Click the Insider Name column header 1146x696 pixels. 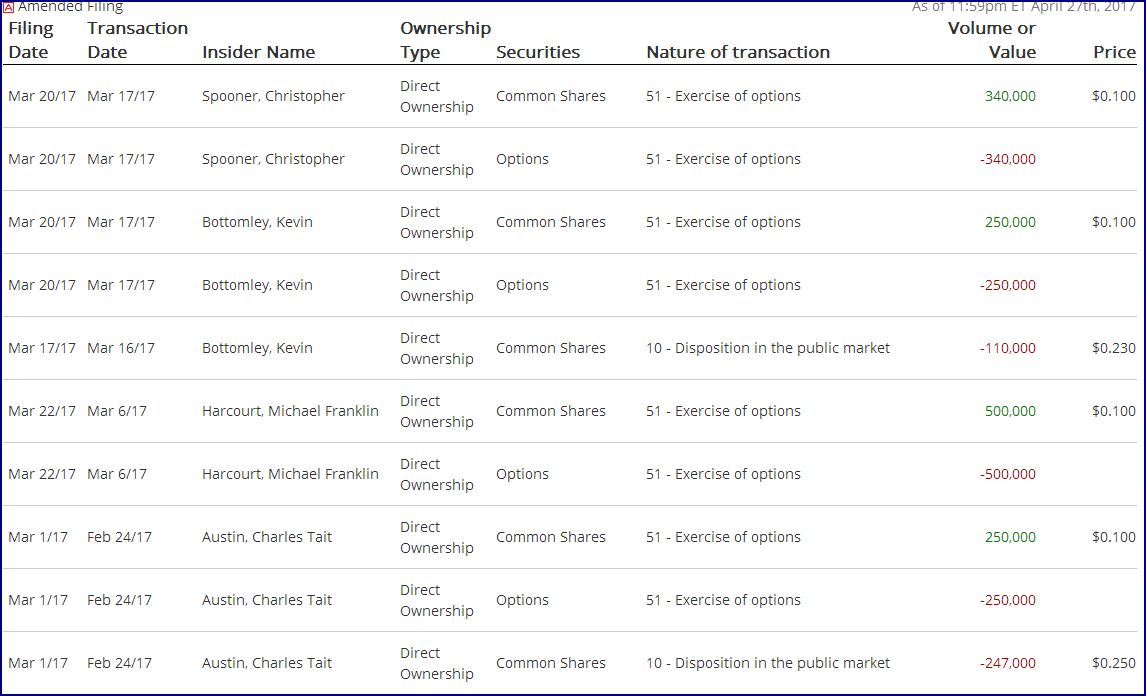[x=258, y=52]
